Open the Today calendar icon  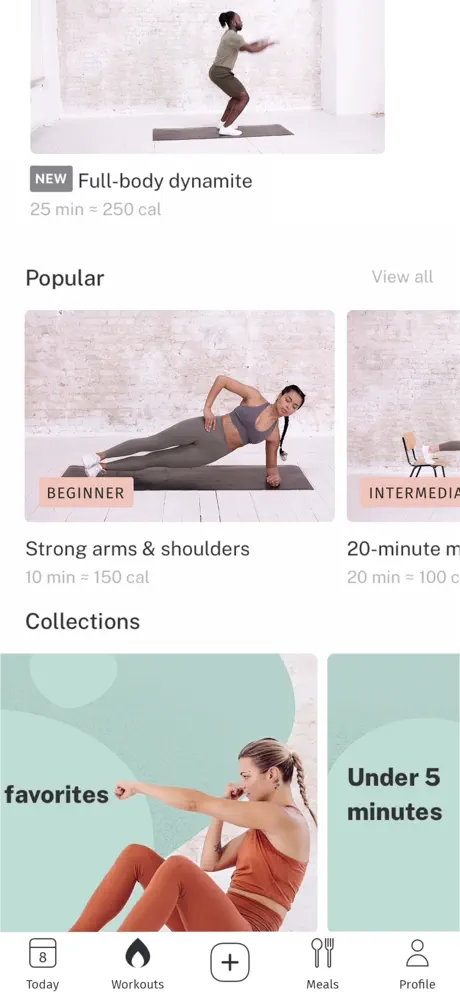[x=43, y=954]
